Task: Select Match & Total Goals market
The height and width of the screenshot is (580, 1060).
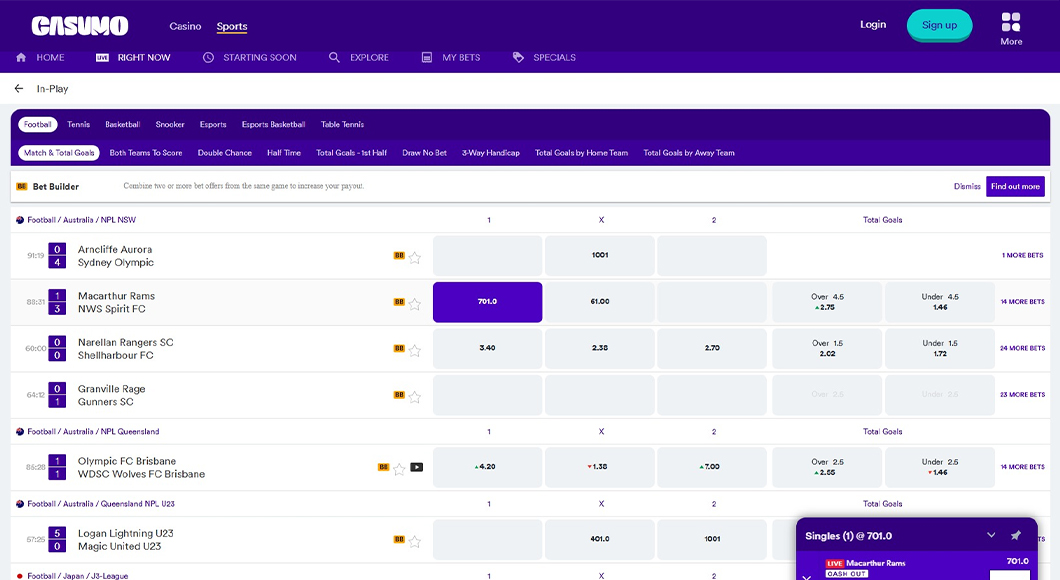Action: click(59, 153)
